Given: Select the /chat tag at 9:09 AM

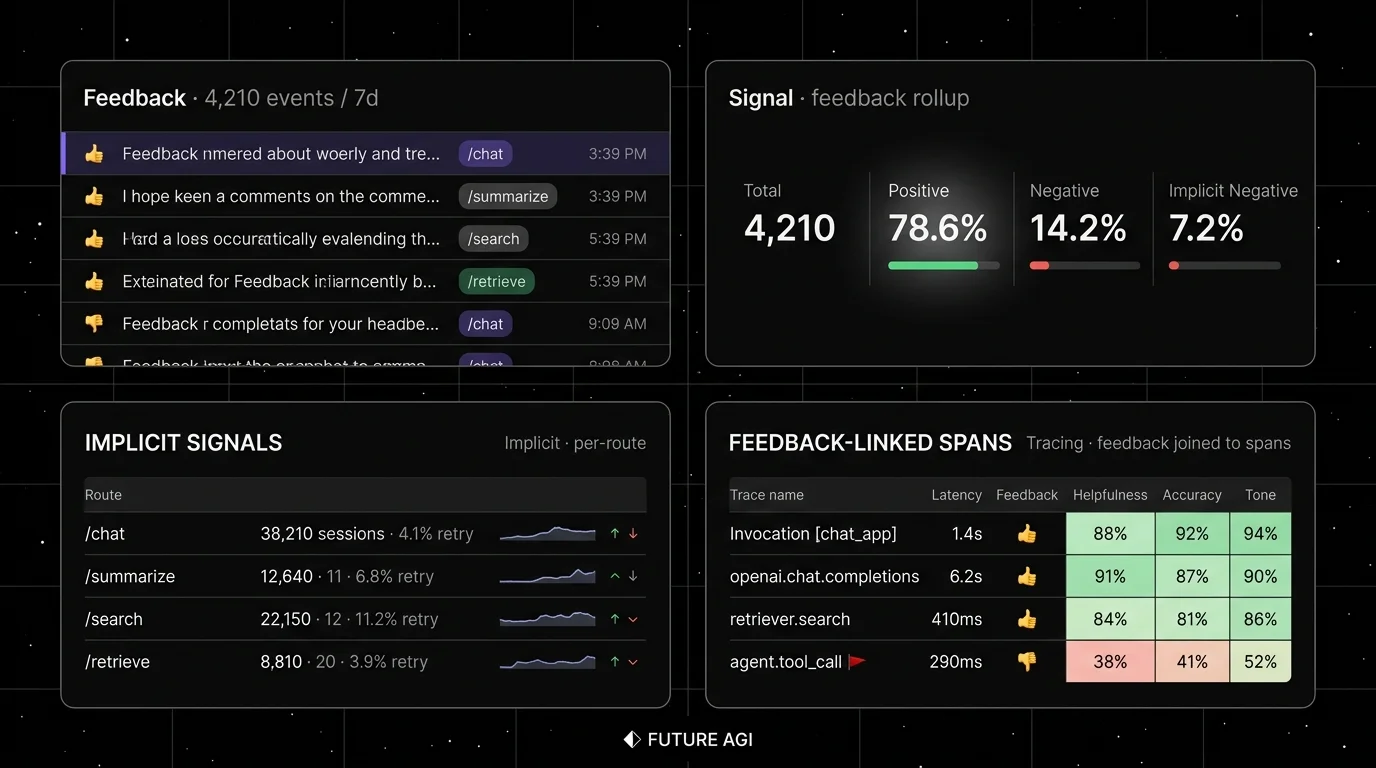Looking at the screenshot, I should 486,324.
